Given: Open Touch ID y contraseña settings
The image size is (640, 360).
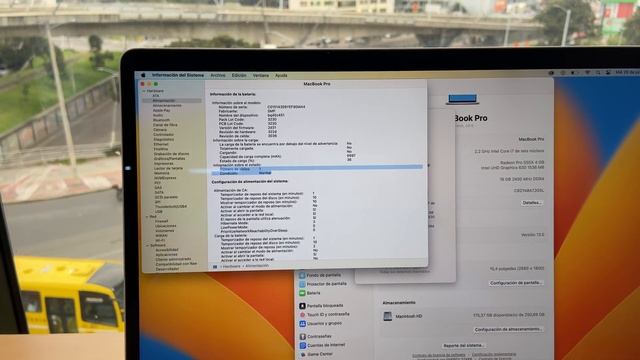Looking at the screenshot, I should [x=324, y=315].
